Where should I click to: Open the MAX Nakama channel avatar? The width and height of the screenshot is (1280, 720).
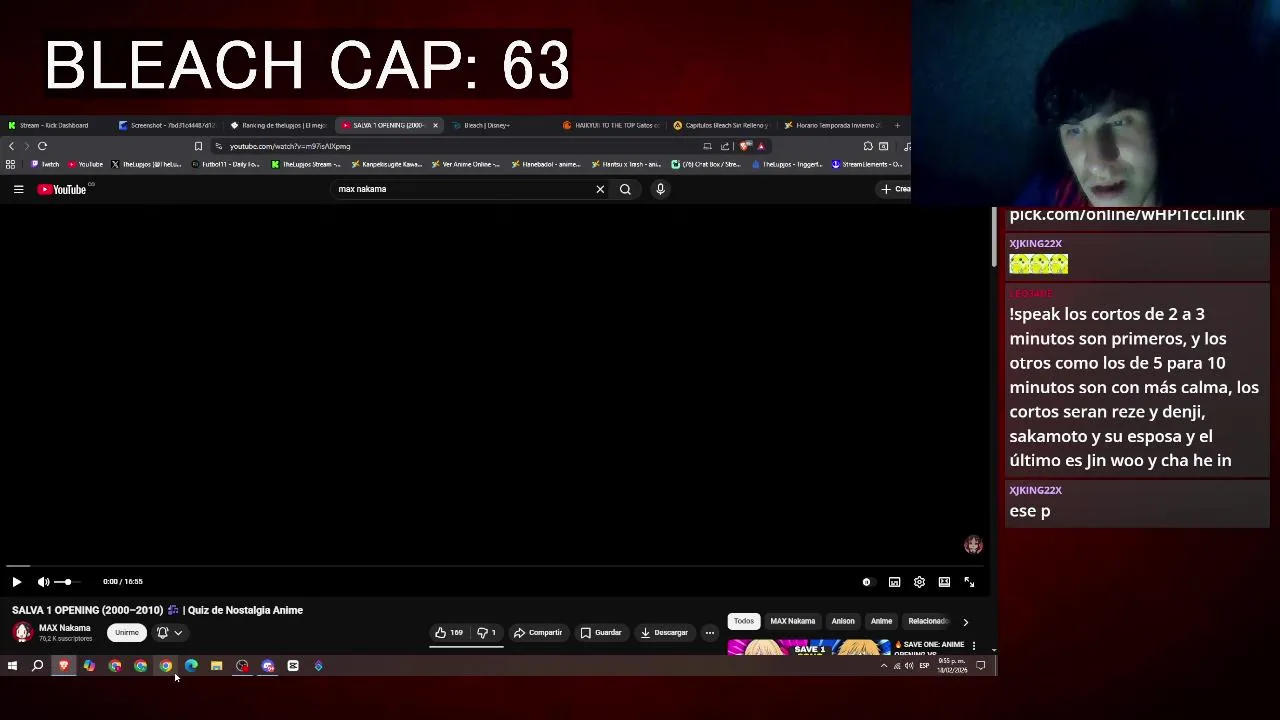pyautogui.click(x=22, y=633)
